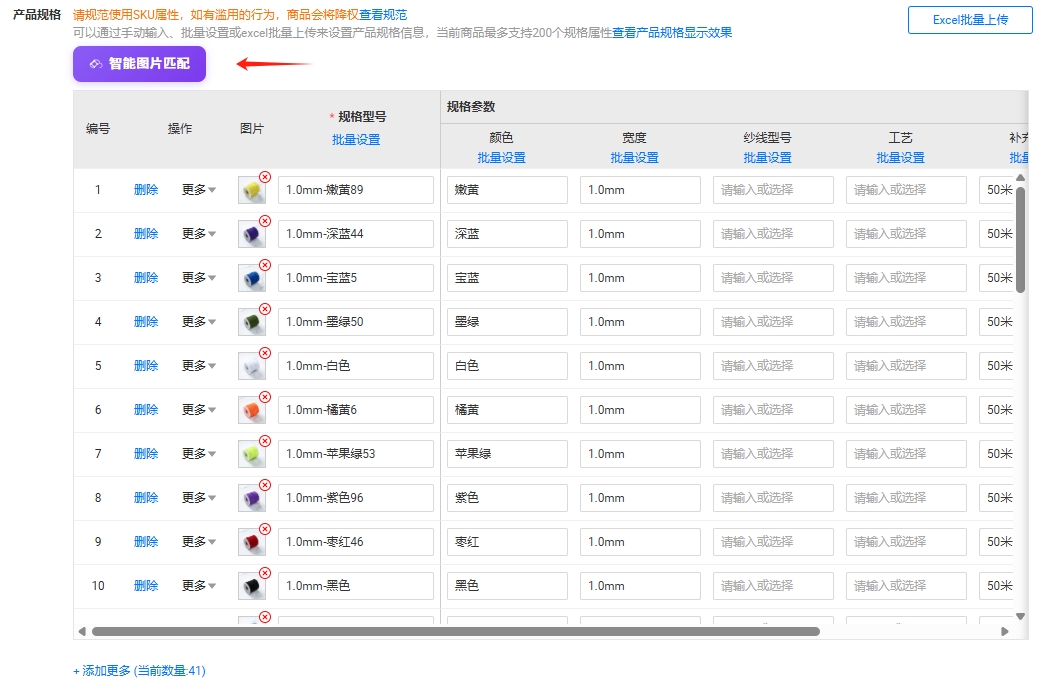This screenshot has height=689, width=1043.
Task: Remove row 8 purple bead image via X icon
Action: pos(264,484)
